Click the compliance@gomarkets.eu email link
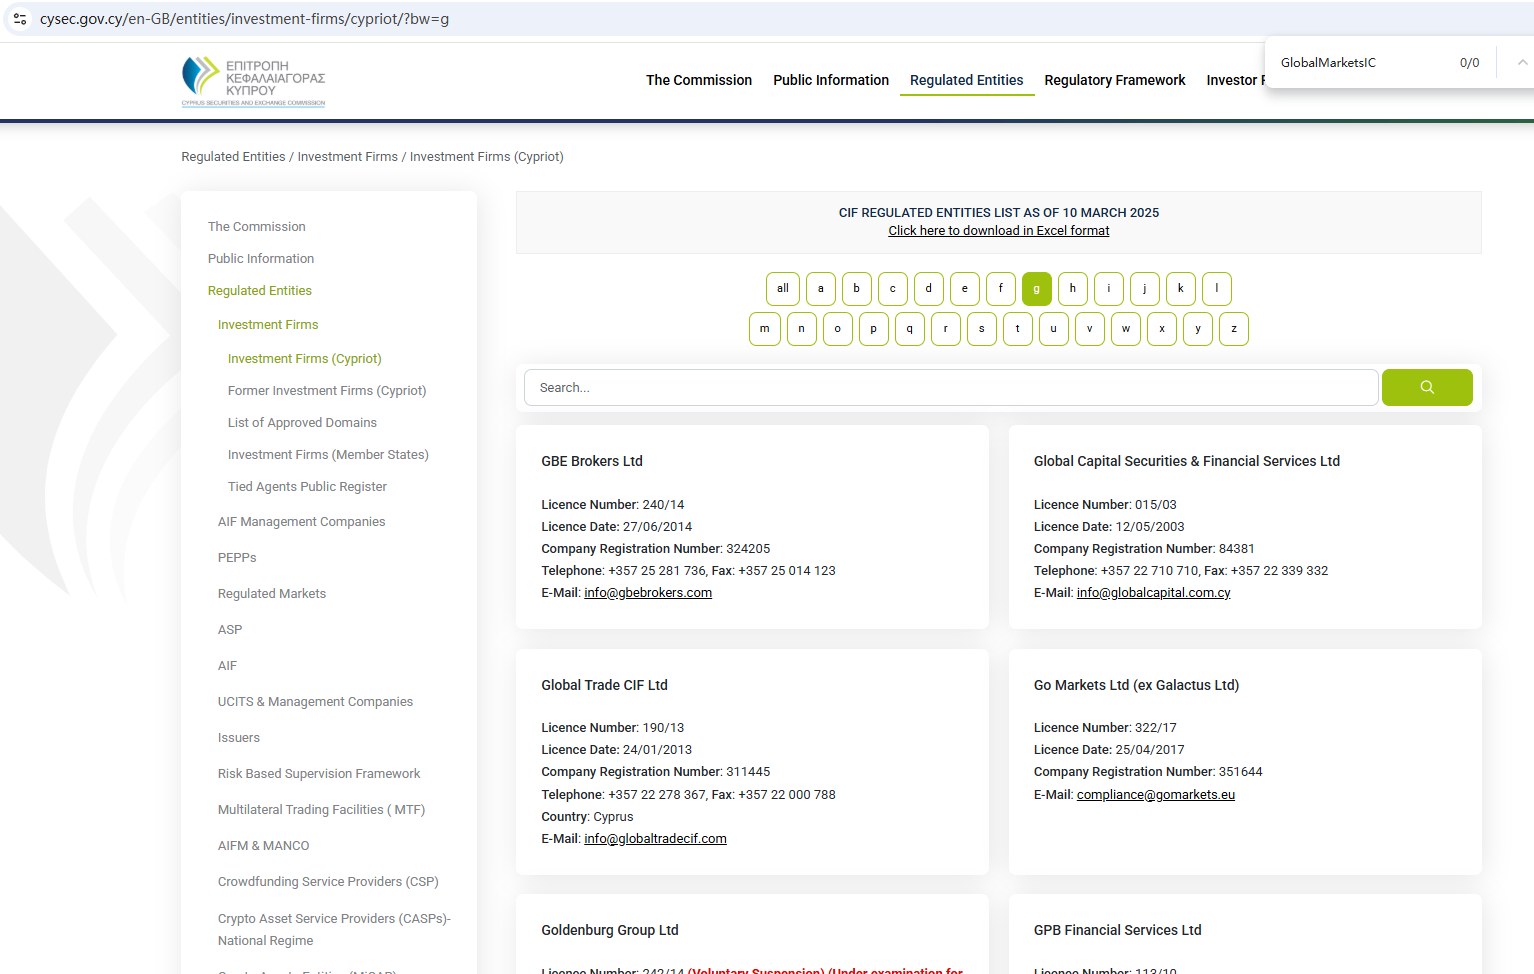1534x974 pixels. (x=1155, y=795)
